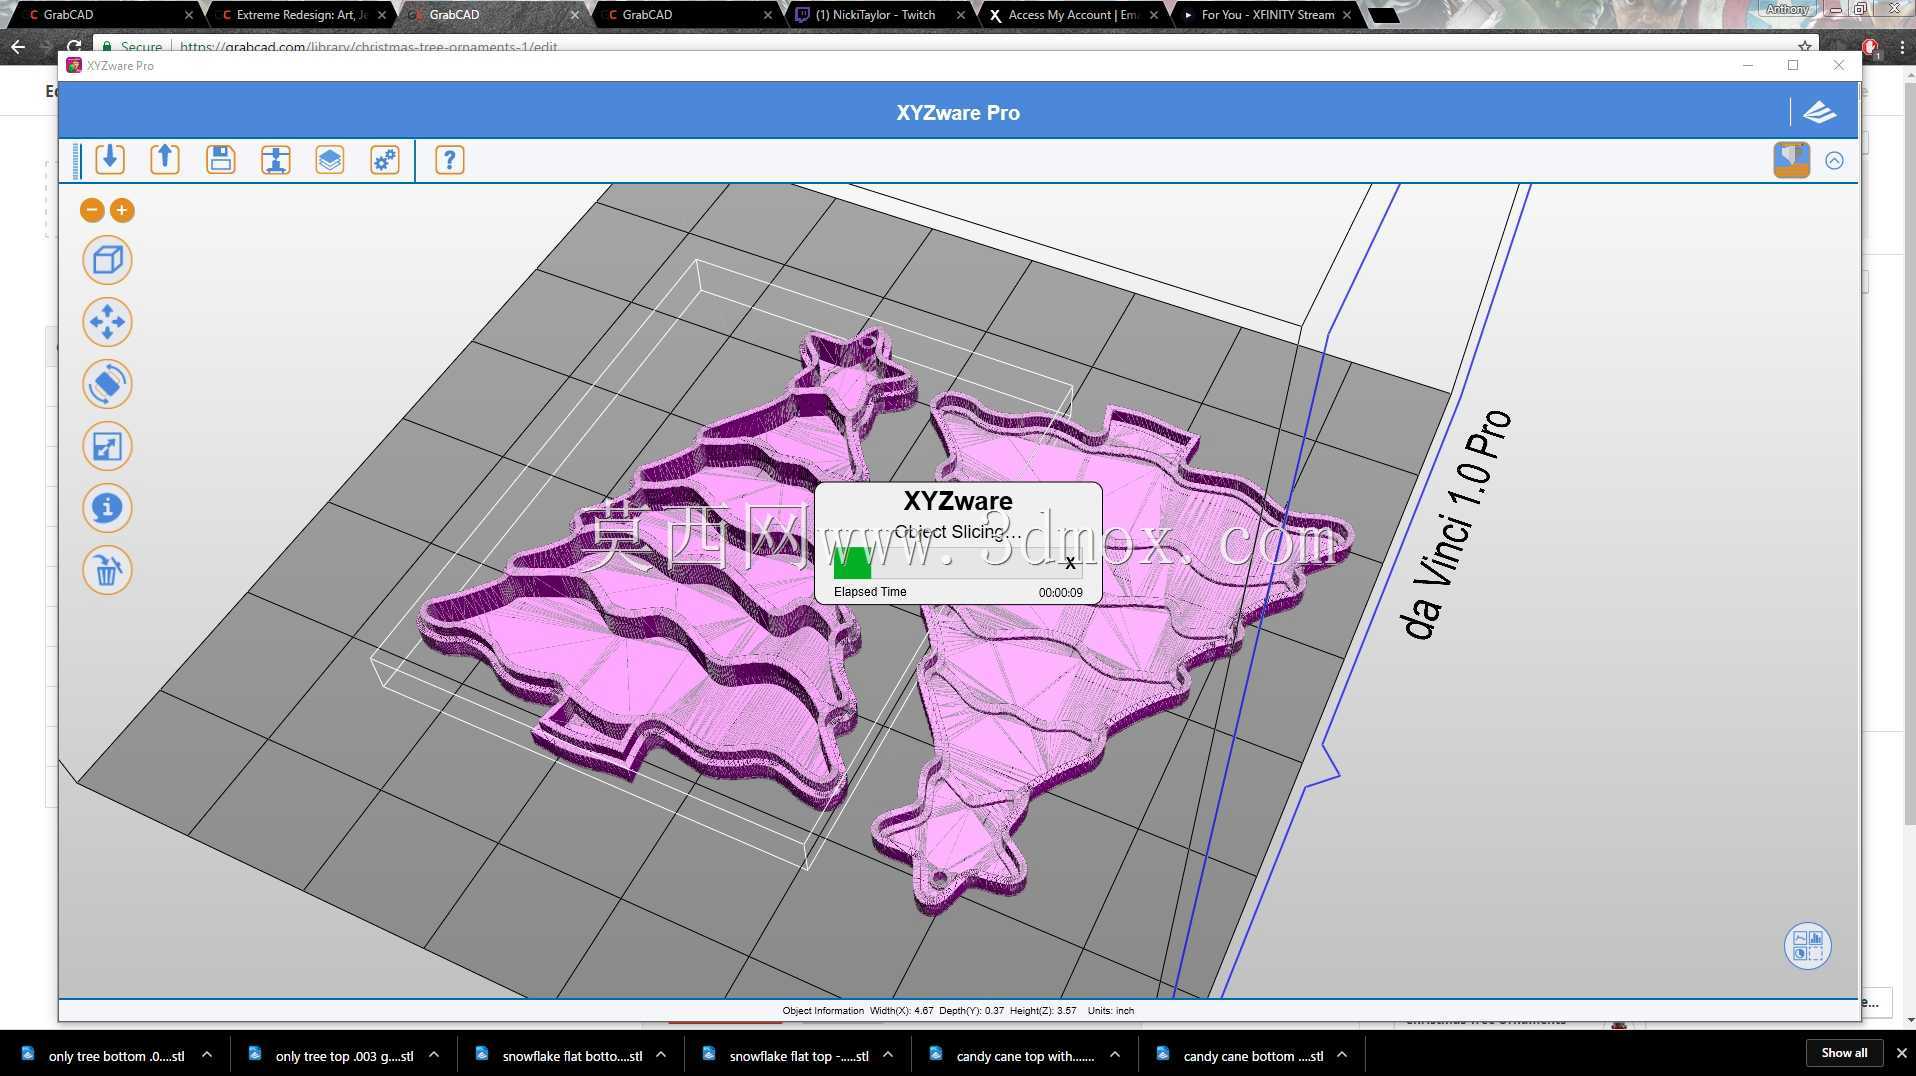Close the Chrome downloads bar
1916x1076 pixels.
click(x=1901, y=1053)
